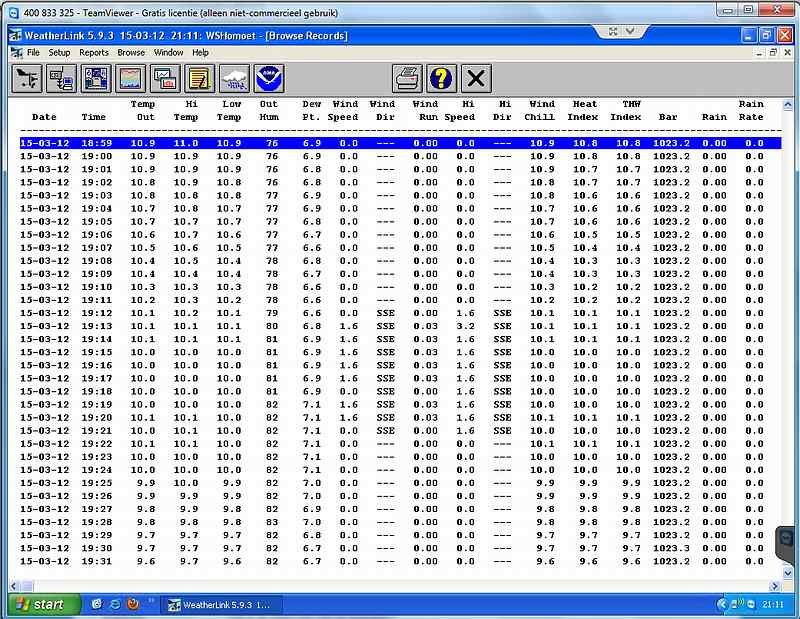
Task: Click the horizontal scrollbar right arrow
Action: [775, 586]
